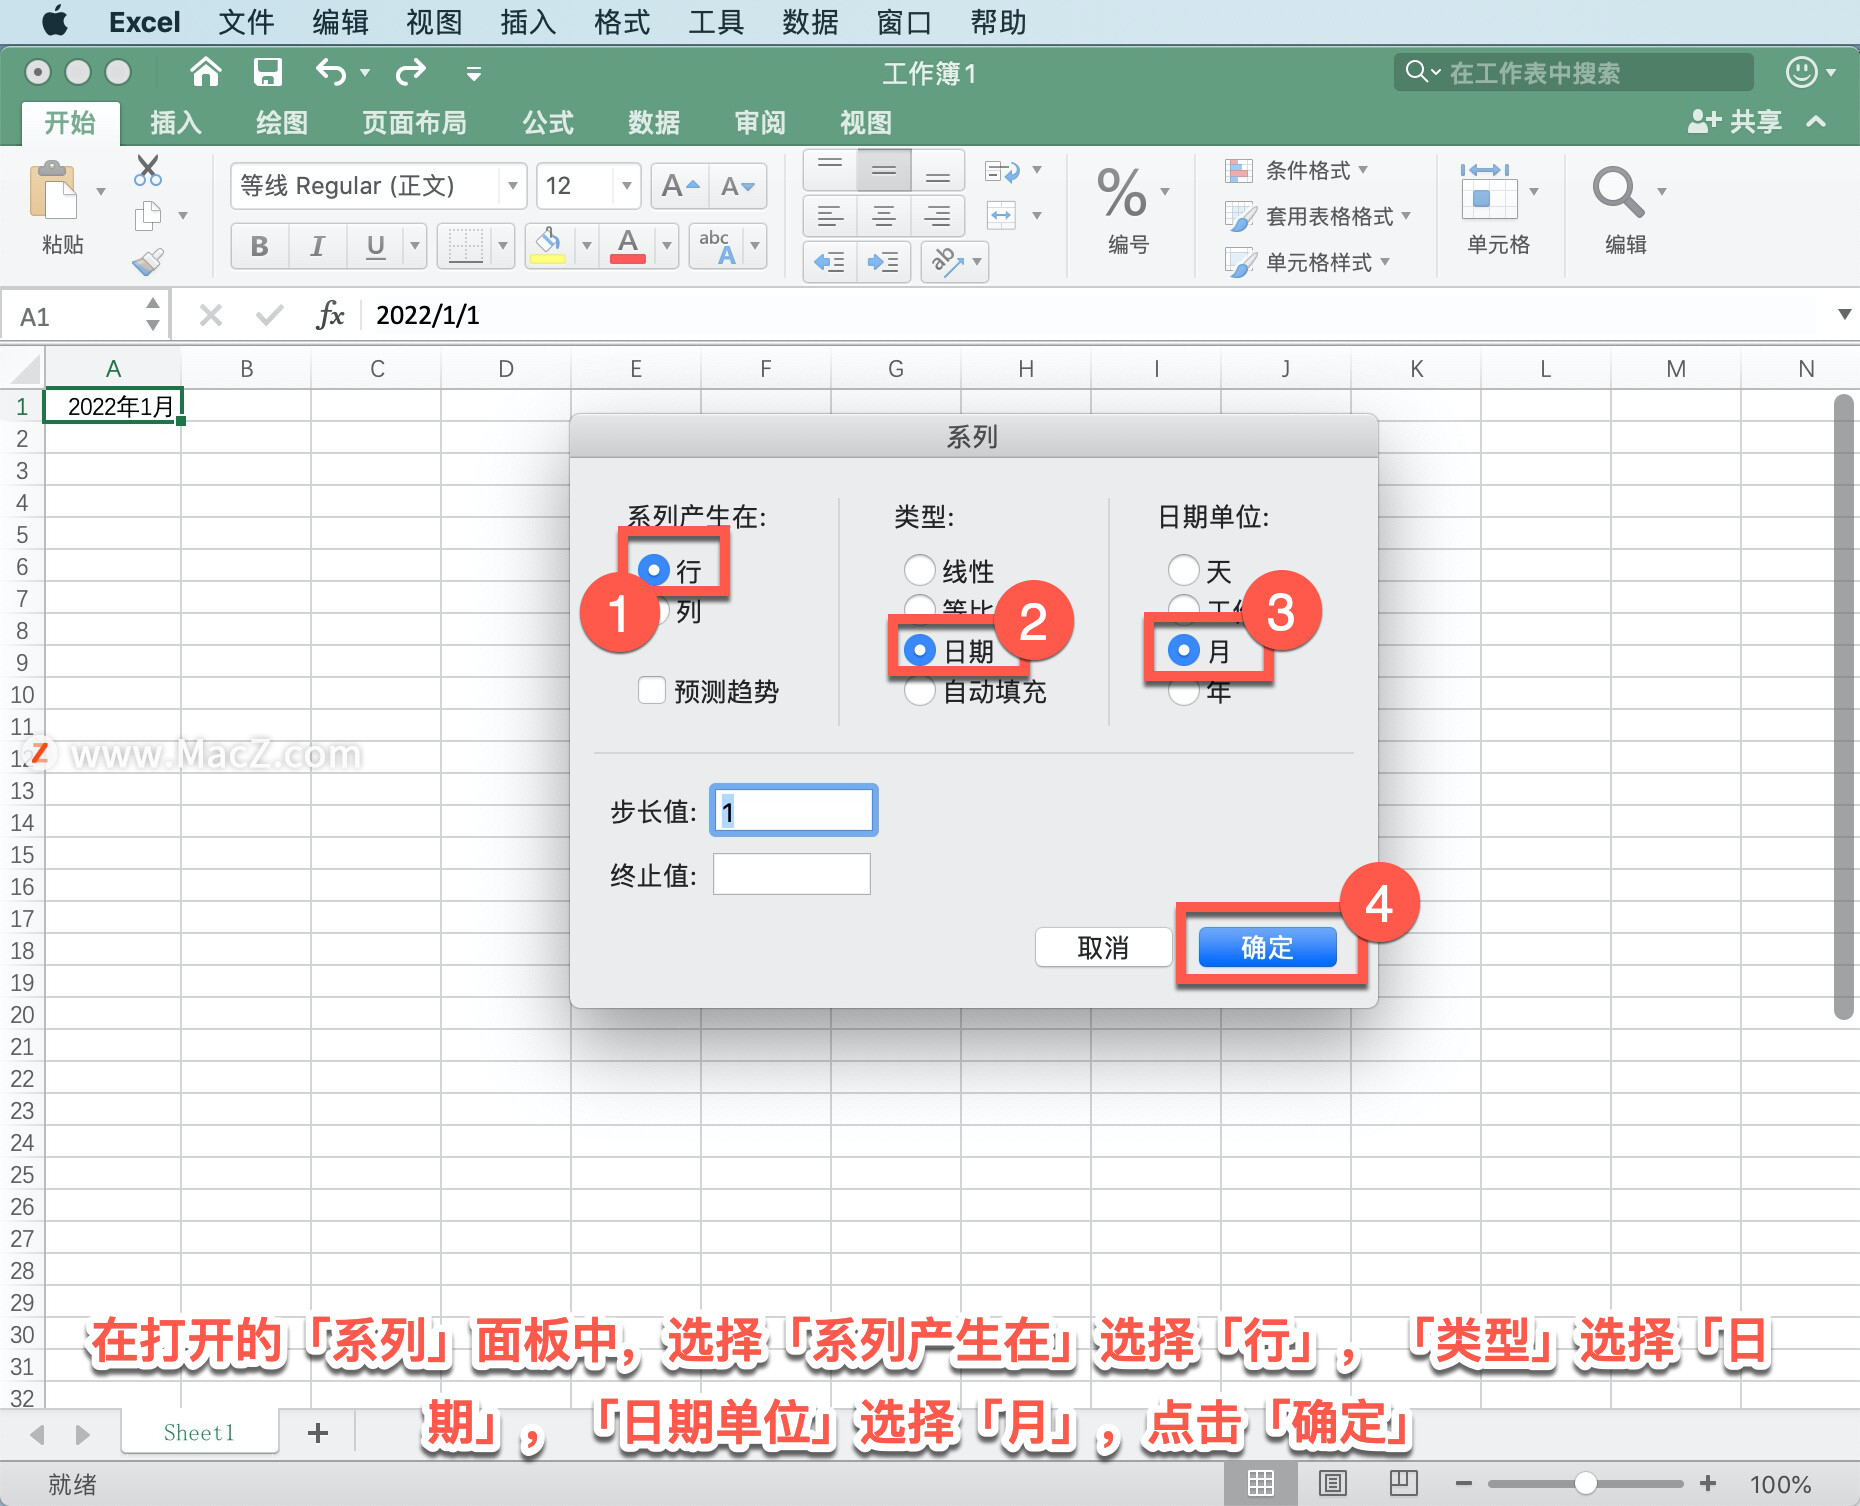Decrease font size with smaller A

[738, 186]
